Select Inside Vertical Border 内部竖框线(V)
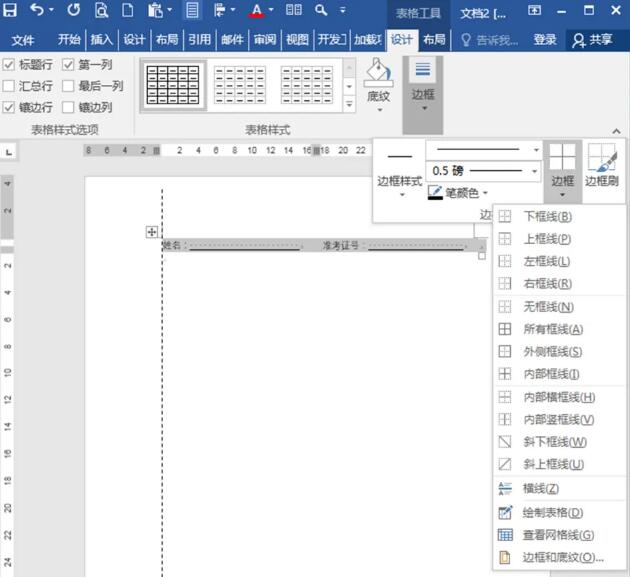The height and width of the screenshot is (577, 630). 559,419
